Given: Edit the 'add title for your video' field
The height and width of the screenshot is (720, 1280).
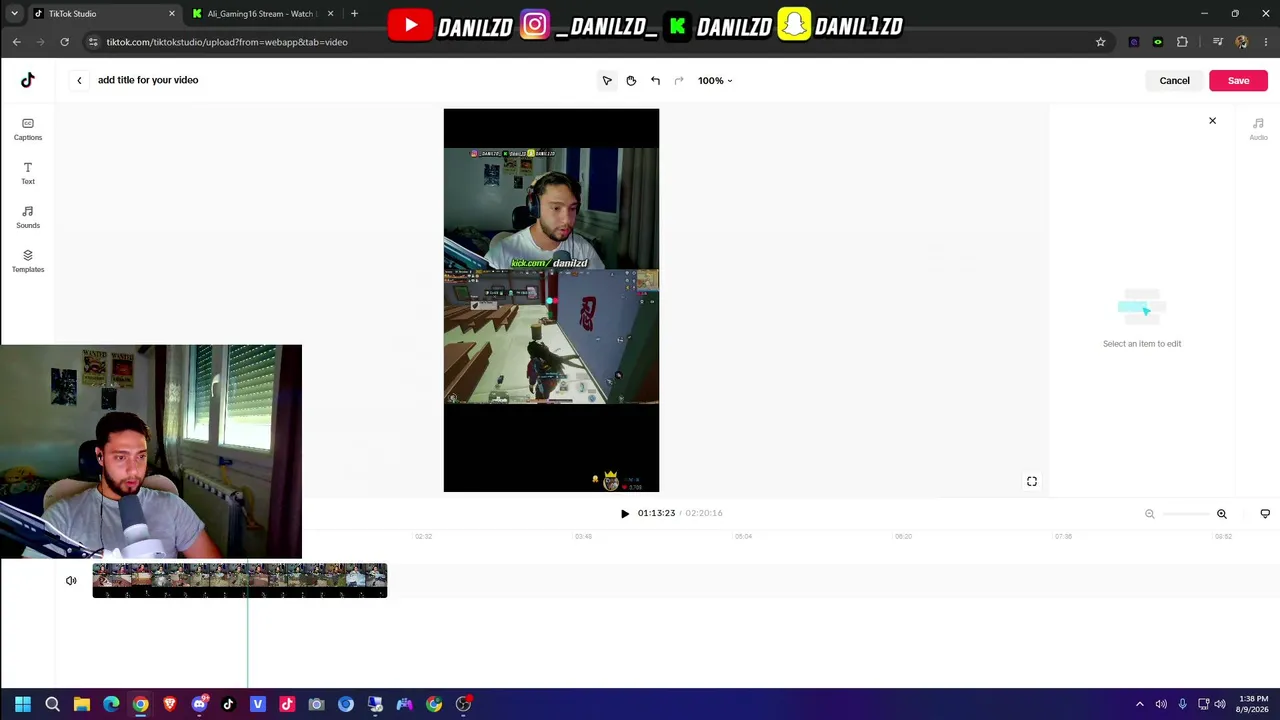Looking at the screenshot, I should (x=148, y=80).
